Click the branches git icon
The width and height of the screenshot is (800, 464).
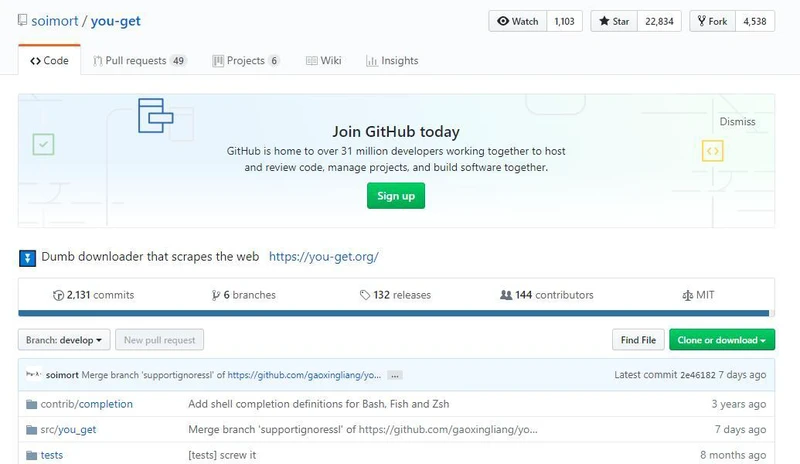[216, 295]
